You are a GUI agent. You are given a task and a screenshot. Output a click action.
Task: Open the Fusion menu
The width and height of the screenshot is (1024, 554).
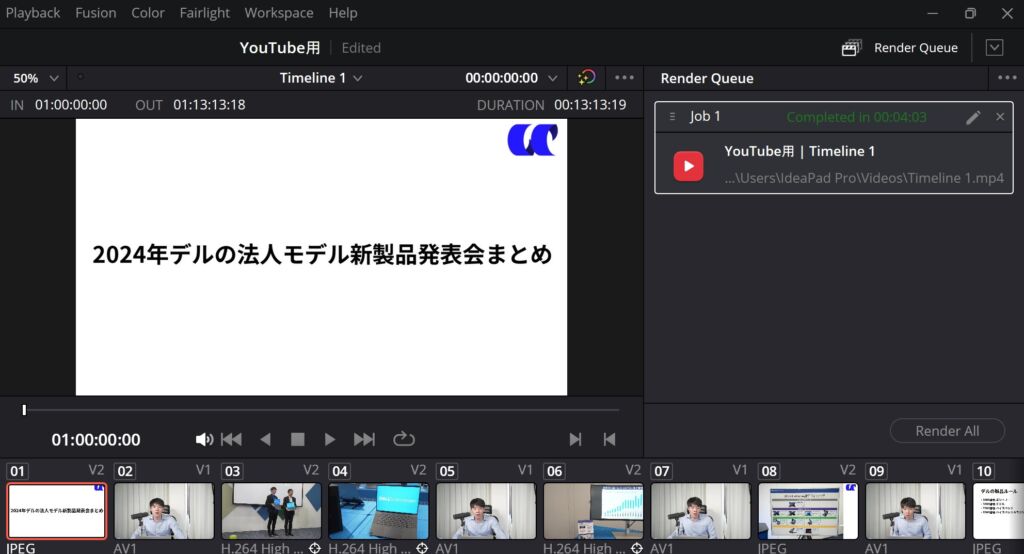[x=95, y=12]
